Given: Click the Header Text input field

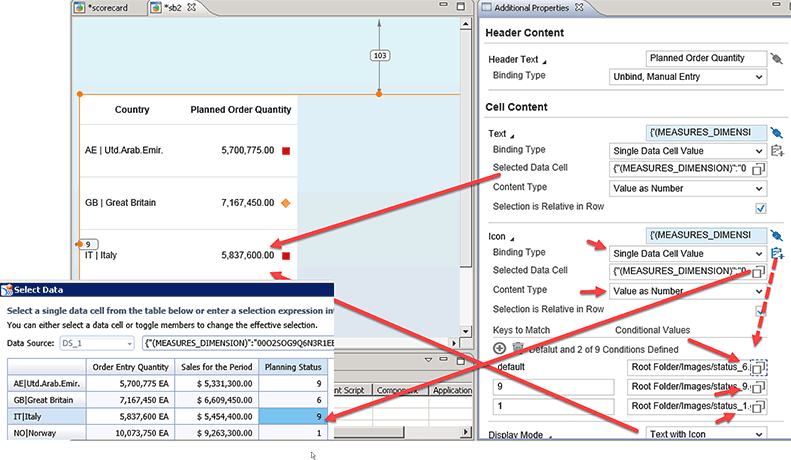Looking at the screenshot, I should [705, 58].
